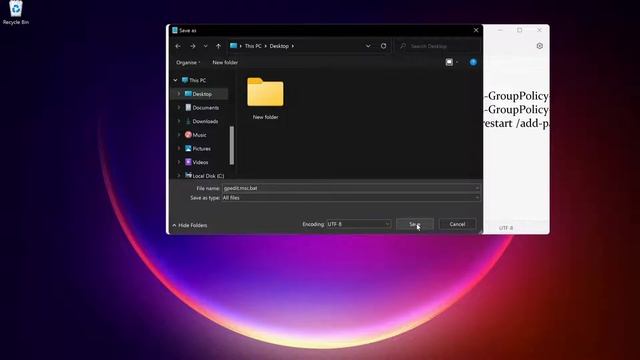
Task: Change the view layout icon
Action: click(449, 62)
